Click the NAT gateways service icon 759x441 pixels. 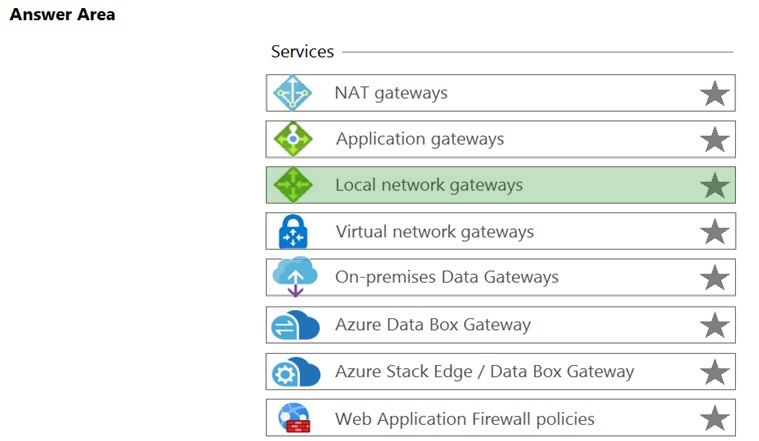(x=293, y=93)
